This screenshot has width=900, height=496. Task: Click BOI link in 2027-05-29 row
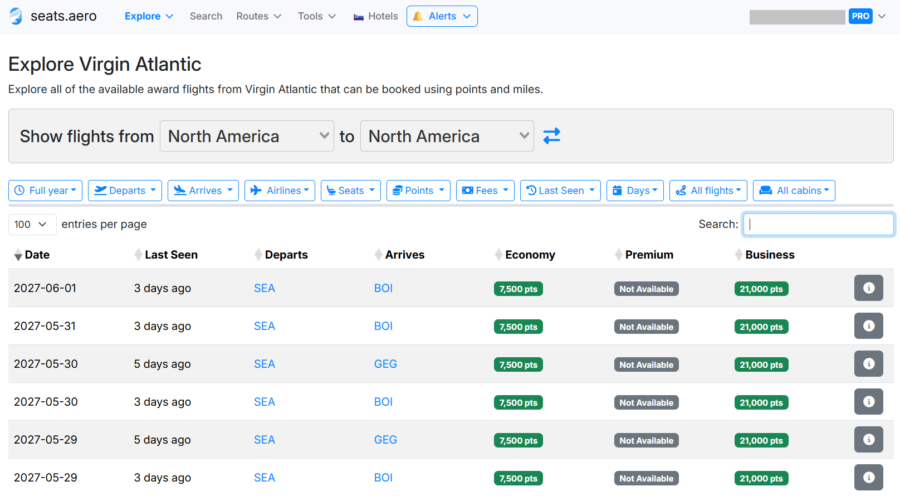pos(383,478)
